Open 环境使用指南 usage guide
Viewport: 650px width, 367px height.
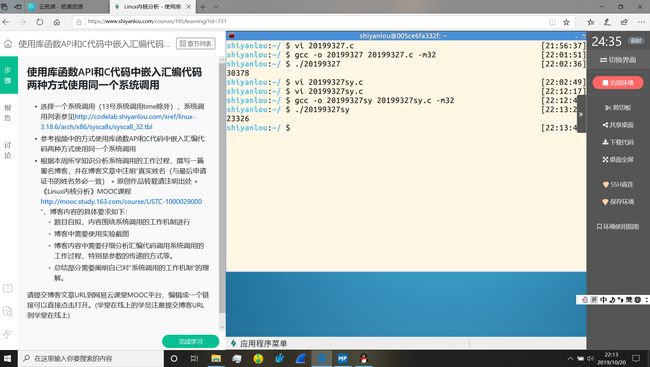tap(618, 226)
